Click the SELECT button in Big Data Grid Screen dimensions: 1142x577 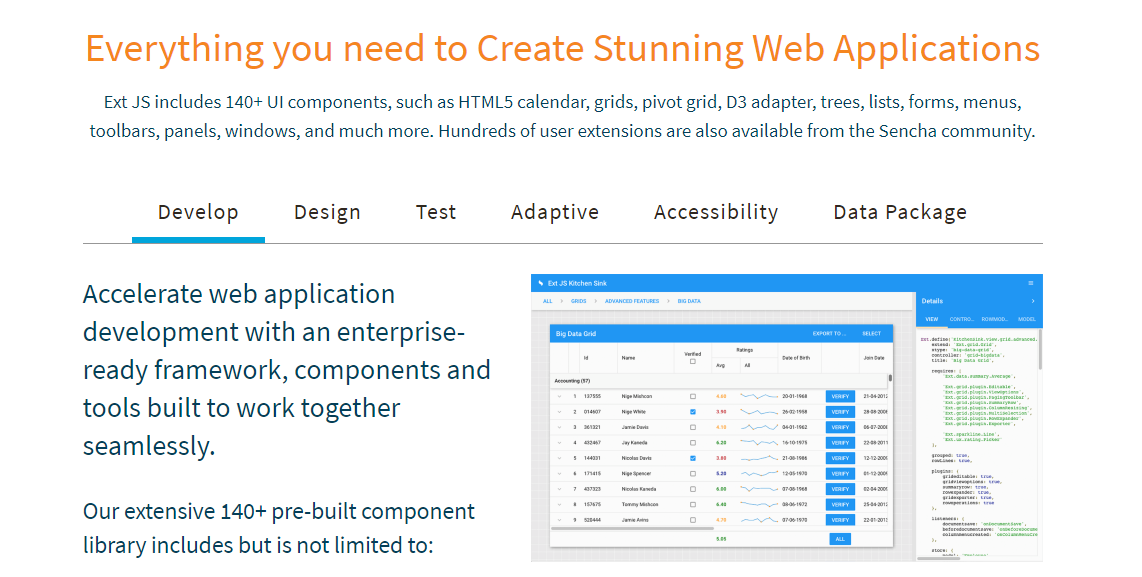tap(872, 334)
